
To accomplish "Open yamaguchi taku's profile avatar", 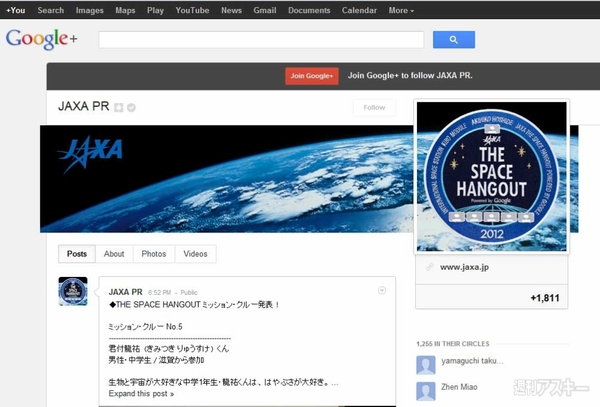I will pos(426,365).
